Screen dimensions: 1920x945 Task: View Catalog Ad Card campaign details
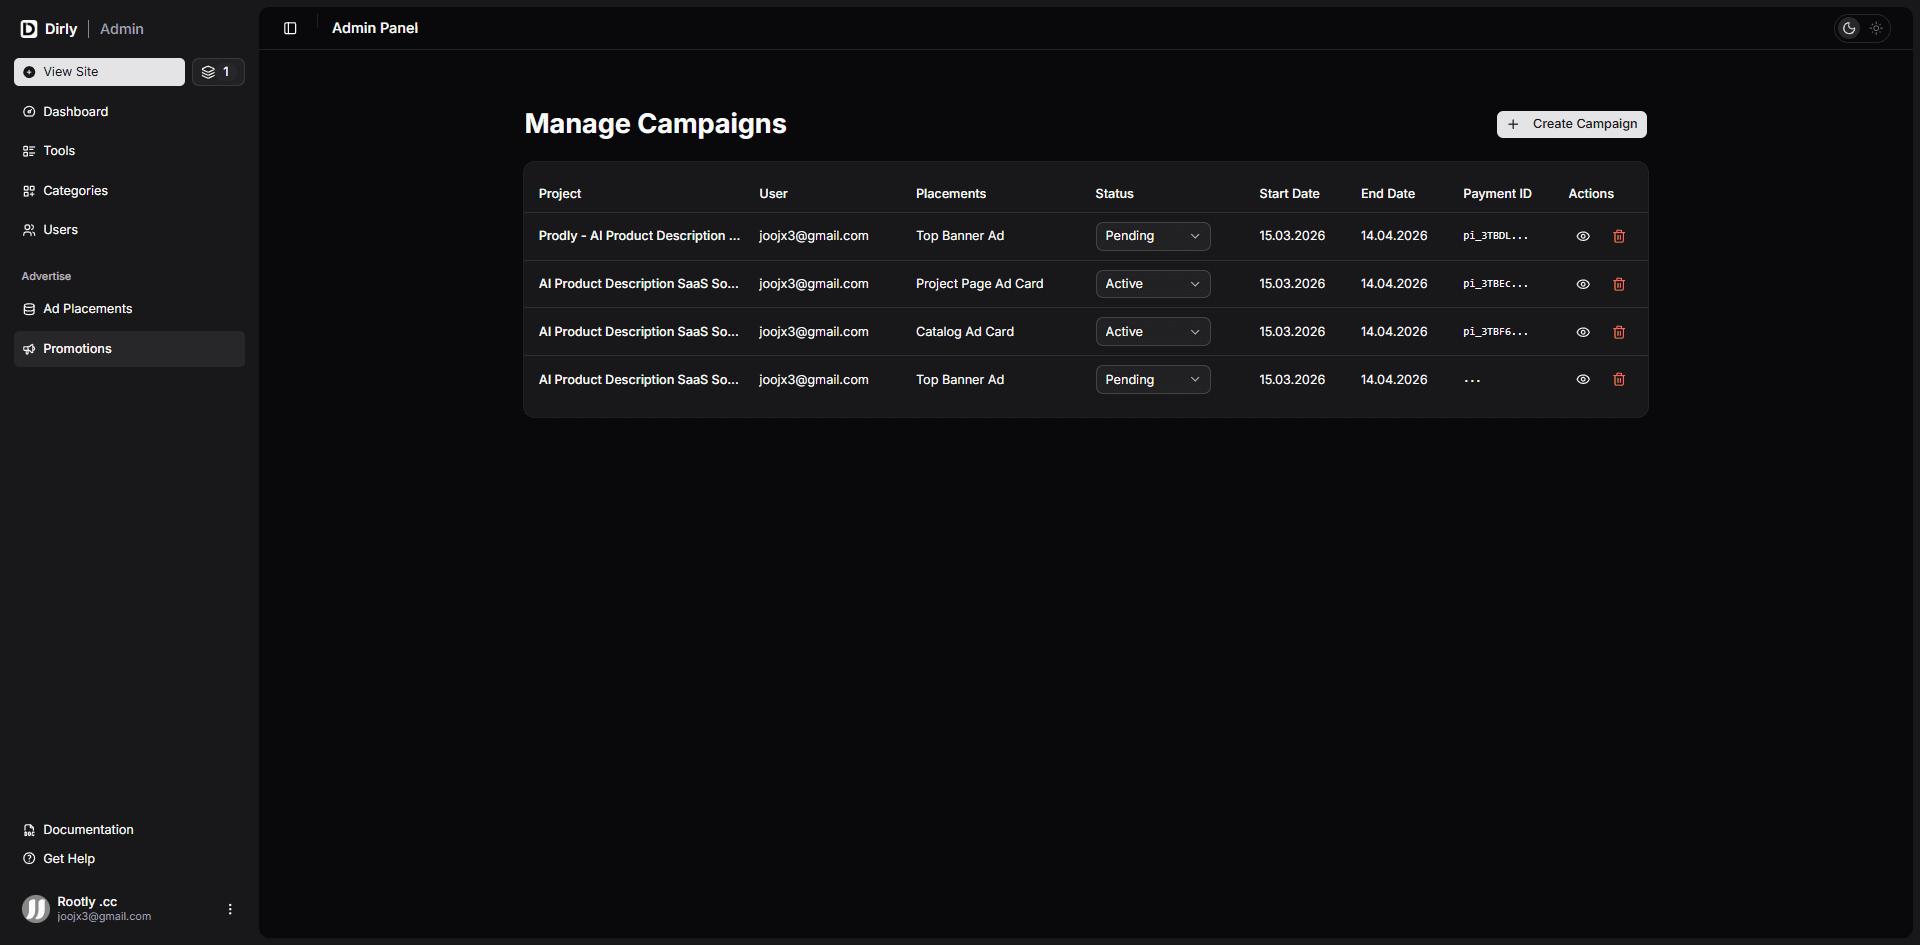tap(1583, 332)
